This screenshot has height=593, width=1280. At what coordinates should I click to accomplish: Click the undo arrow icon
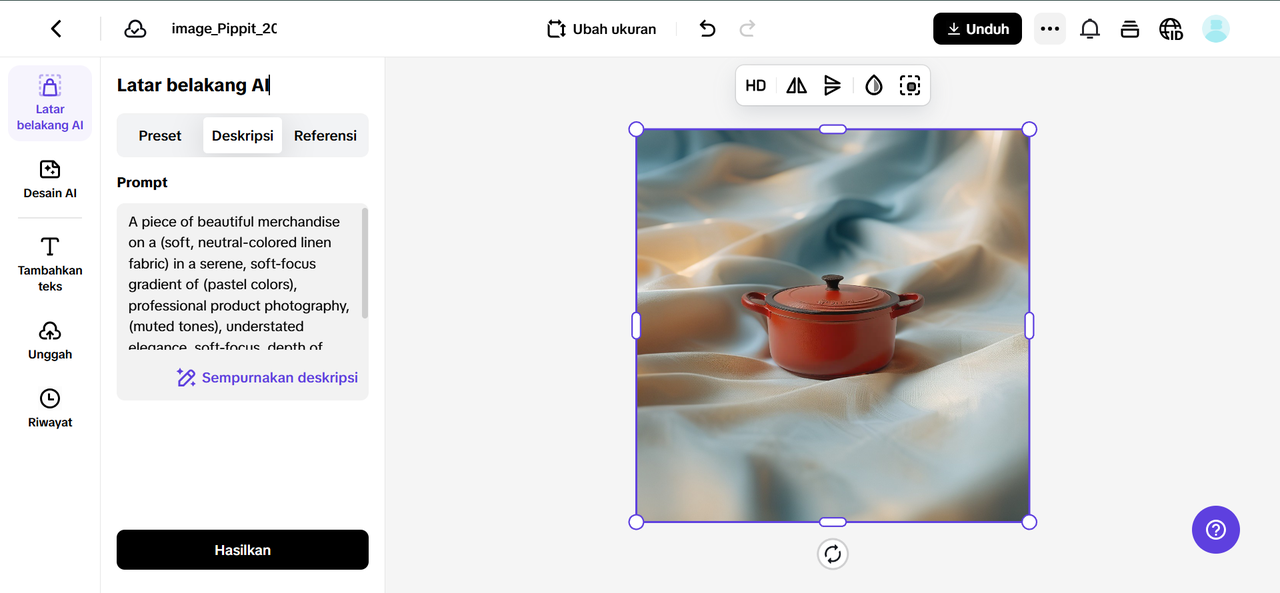pyautogui.click(x=707, y=29)
